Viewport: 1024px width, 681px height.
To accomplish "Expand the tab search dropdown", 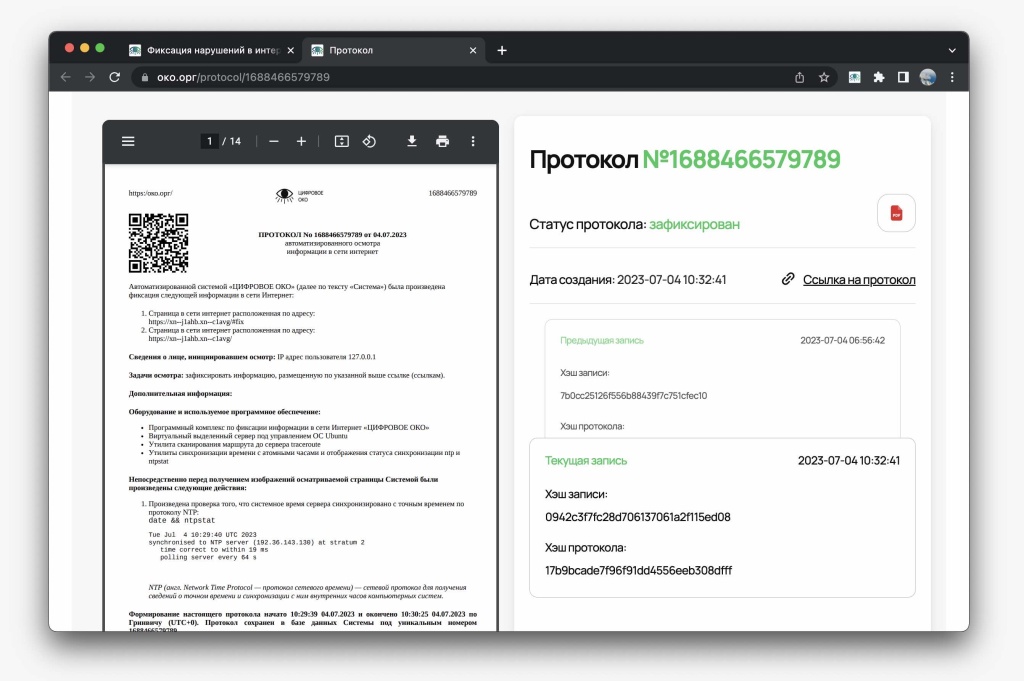I will pyautogui.click(x=952, y=50).
